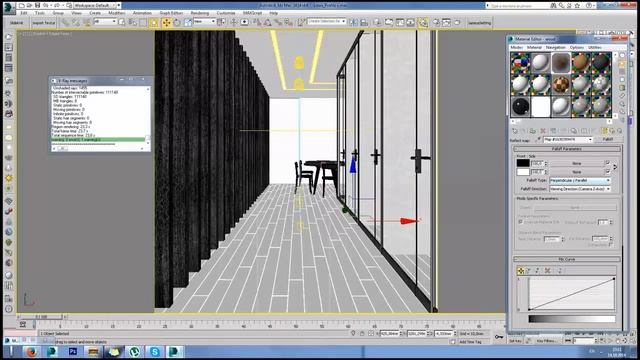Click the swap Front/Side colors arrow
The image size is (640, 360).
click(615, 167)
